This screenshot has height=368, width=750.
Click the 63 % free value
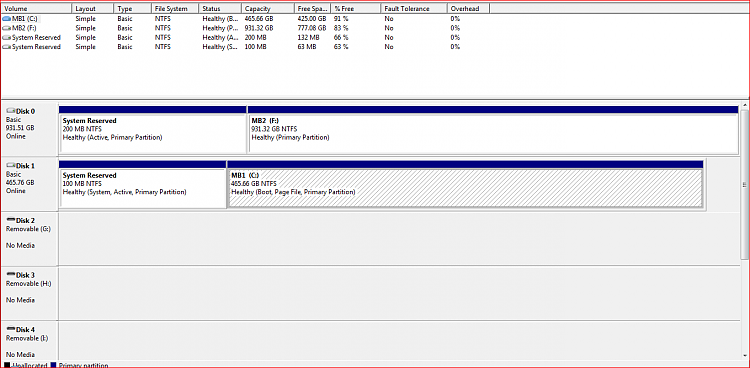click(x=341, y=47)
